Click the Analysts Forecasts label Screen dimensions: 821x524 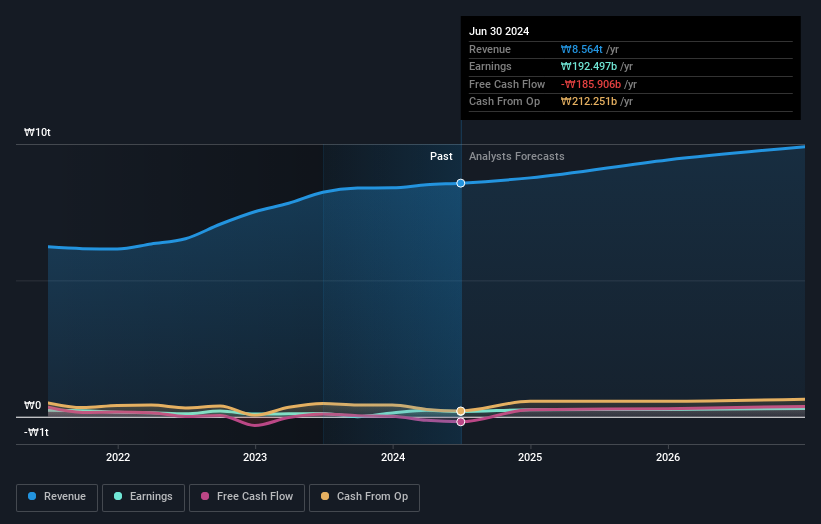click(x=517, y=157)
